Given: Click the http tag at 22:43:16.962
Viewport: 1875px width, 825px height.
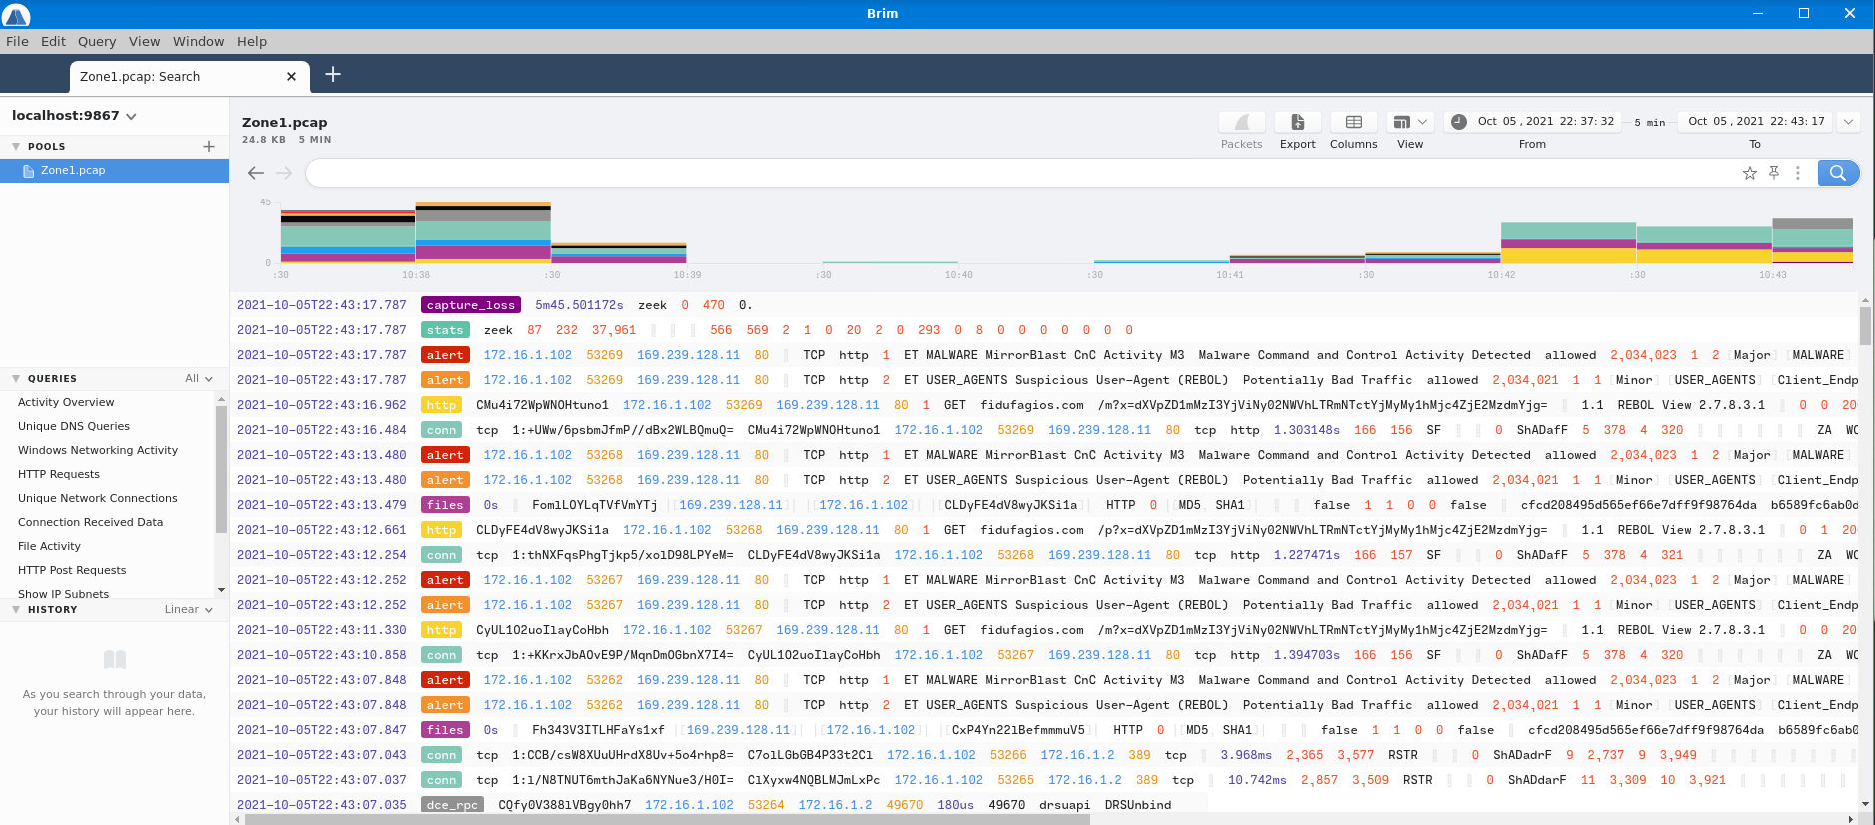Looking at the screenshot, I should pyautogui.click(x=441, y=405).
